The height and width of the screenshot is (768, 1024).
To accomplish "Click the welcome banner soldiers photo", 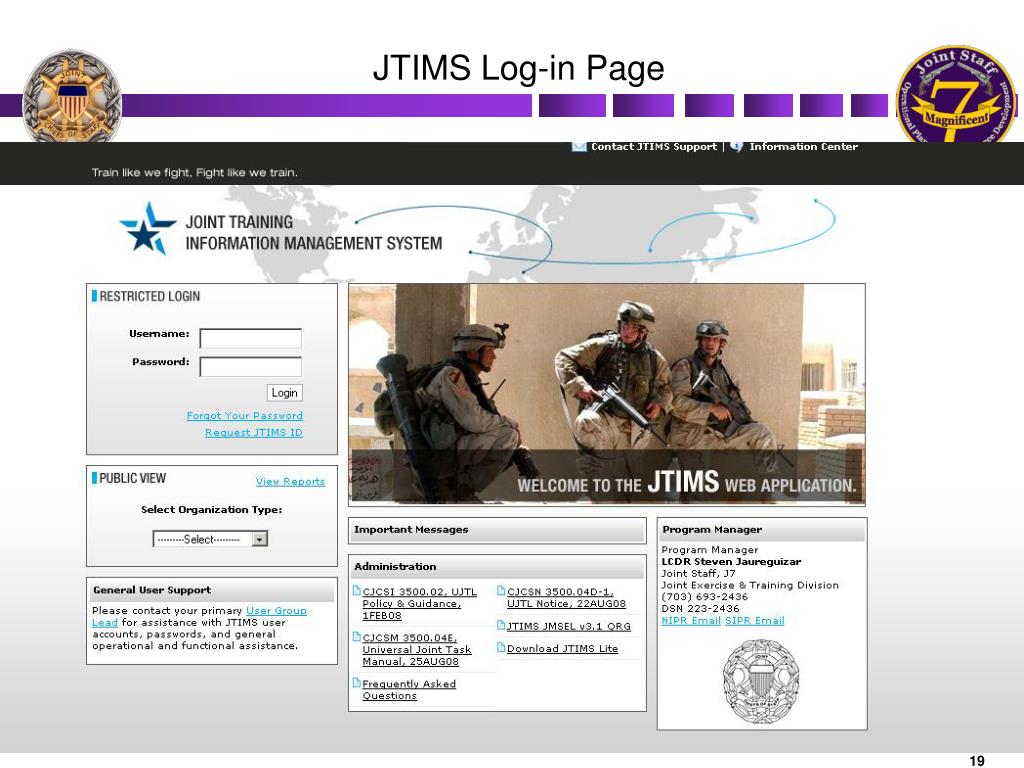I will click(x=607, y=394).
